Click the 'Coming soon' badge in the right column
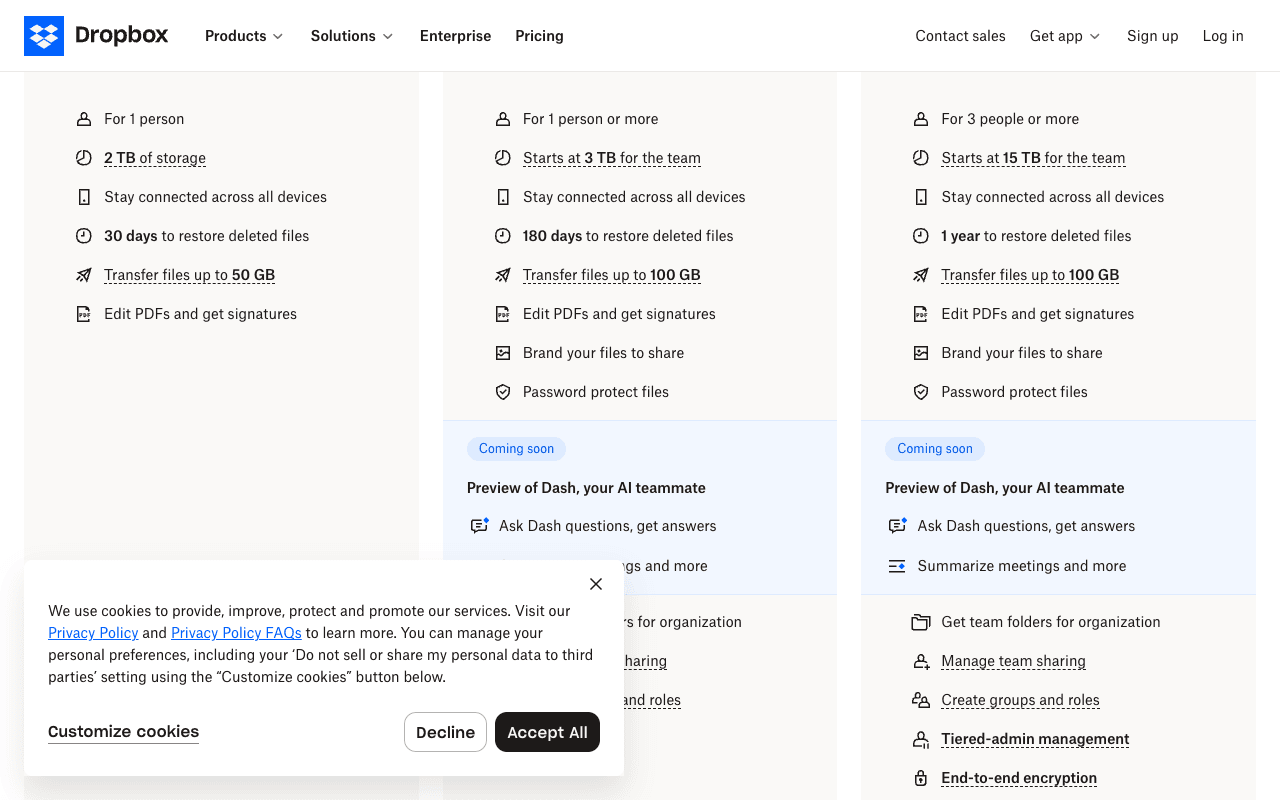This screenshot has width=1280, height=800. point(935,449)
